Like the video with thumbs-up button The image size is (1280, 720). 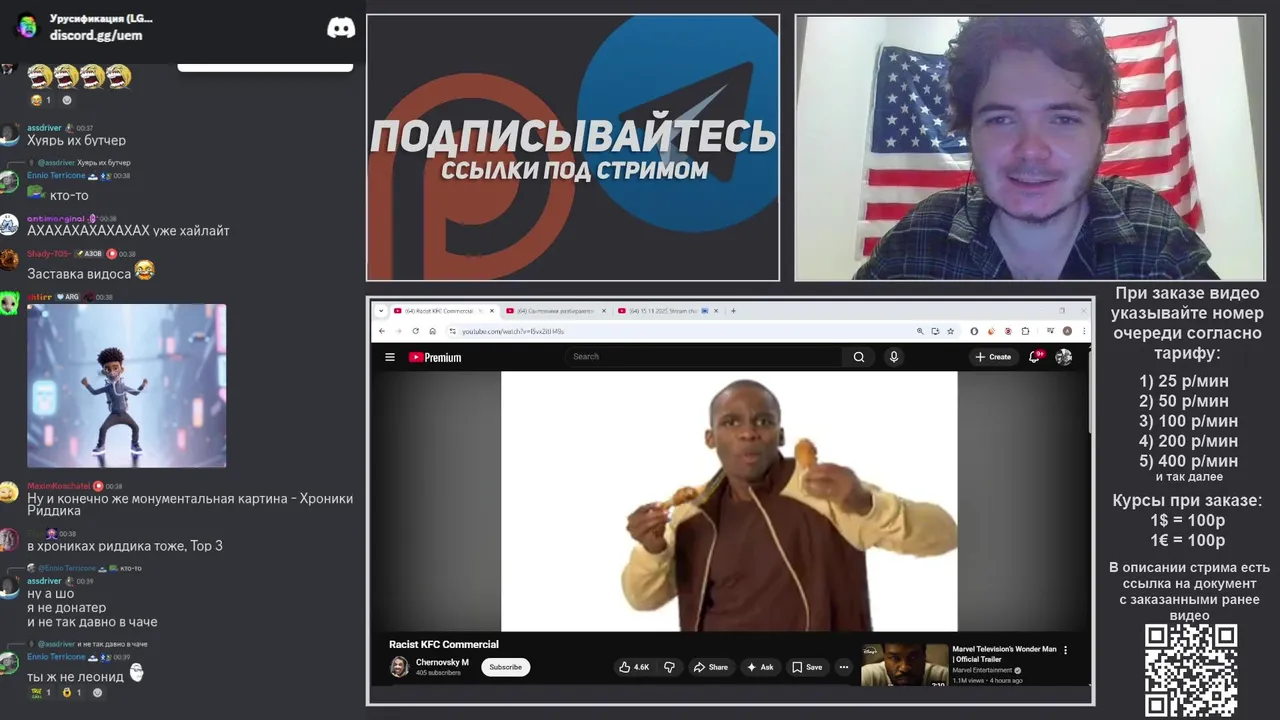[x=634, y=667]
